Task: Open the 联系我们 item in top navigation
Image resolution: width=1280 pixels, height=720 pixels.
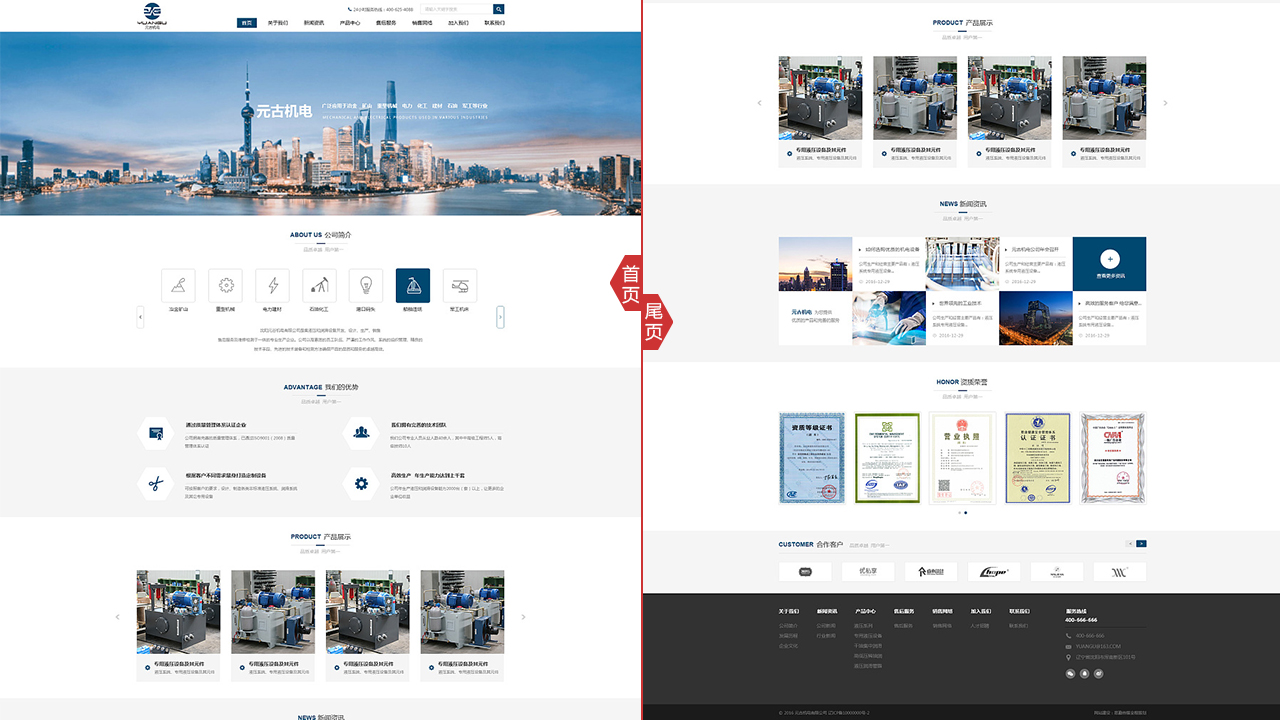Action: 494,22
